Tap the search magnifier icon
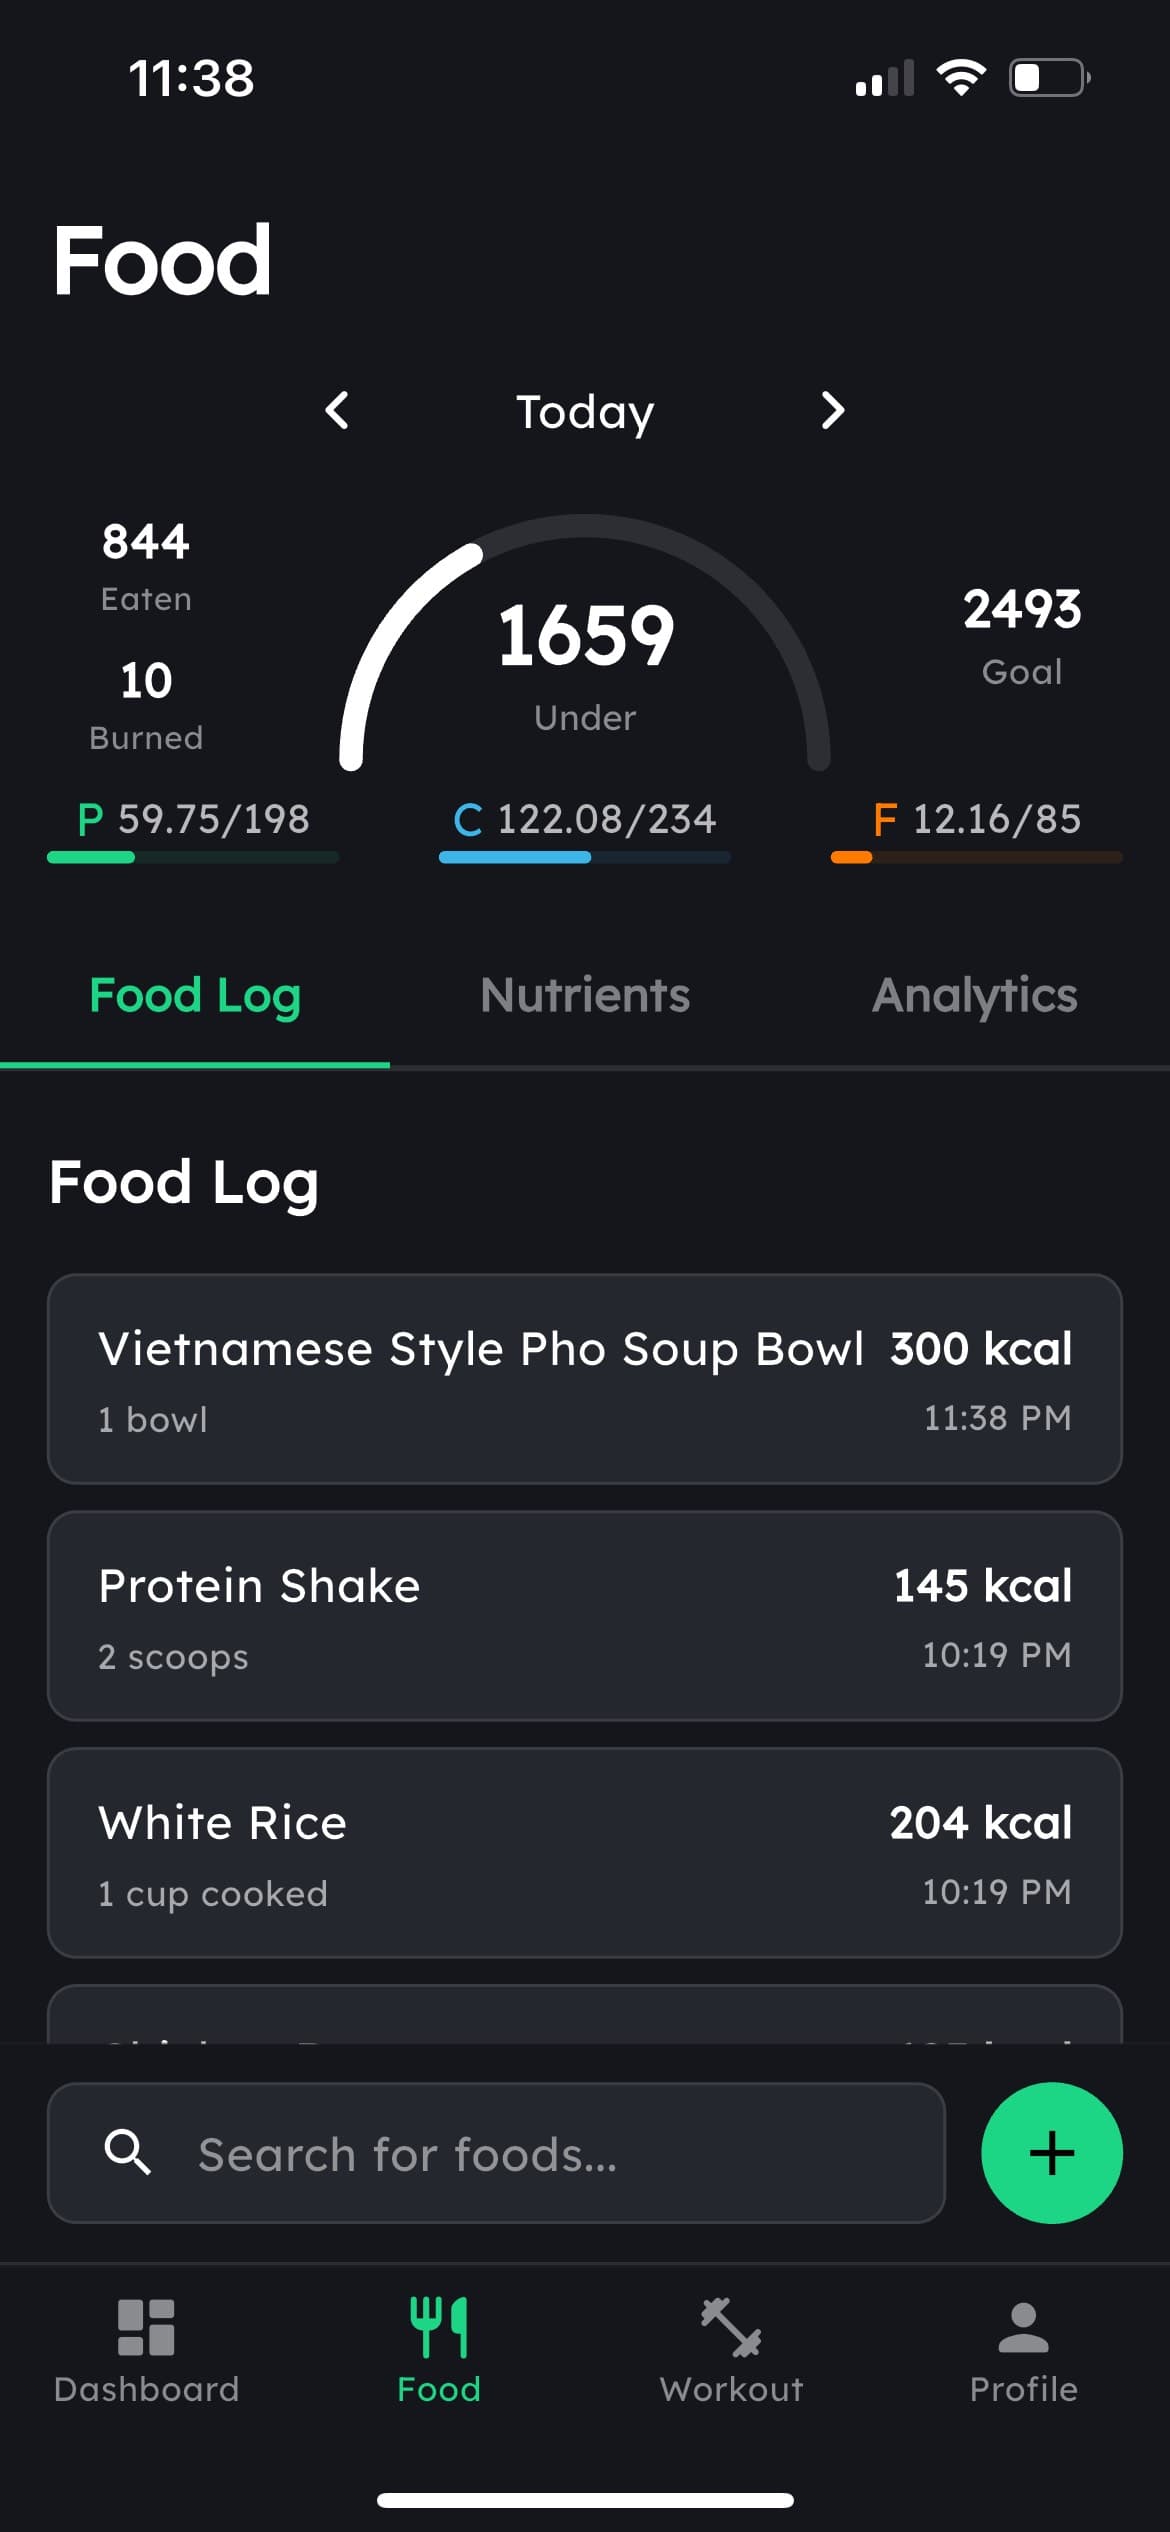This screenshot has width=1170, height=2532. (x=128, y=2153)
